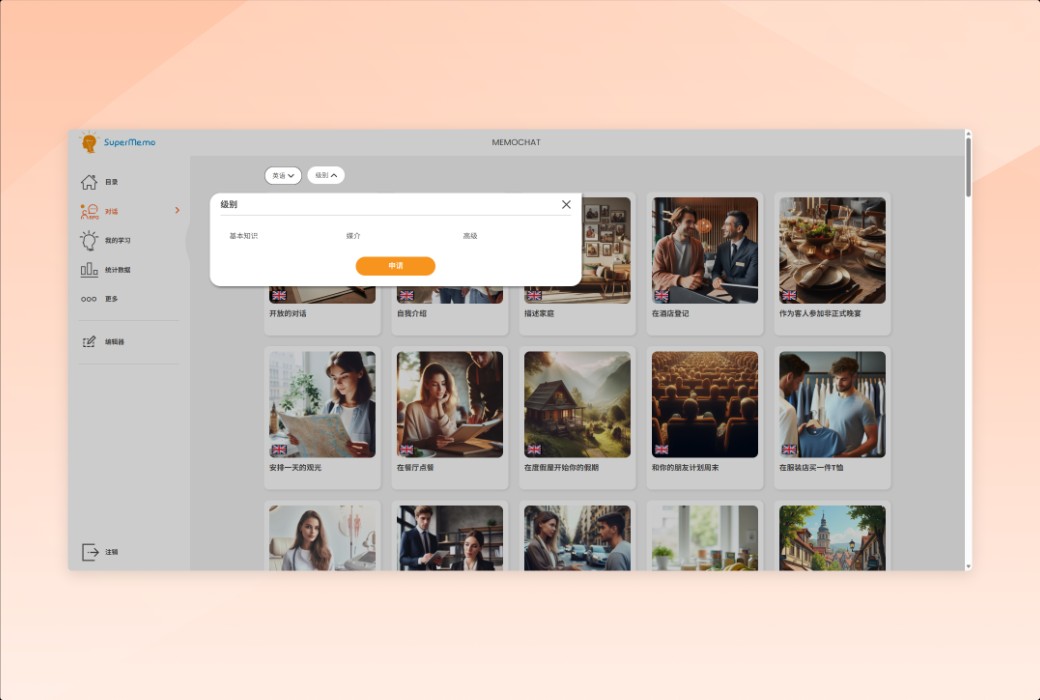The image size is (1040, 700).
Task: Open 统计数据 bar chart icon
Action: pyautogui.click(x=89, y=270)
